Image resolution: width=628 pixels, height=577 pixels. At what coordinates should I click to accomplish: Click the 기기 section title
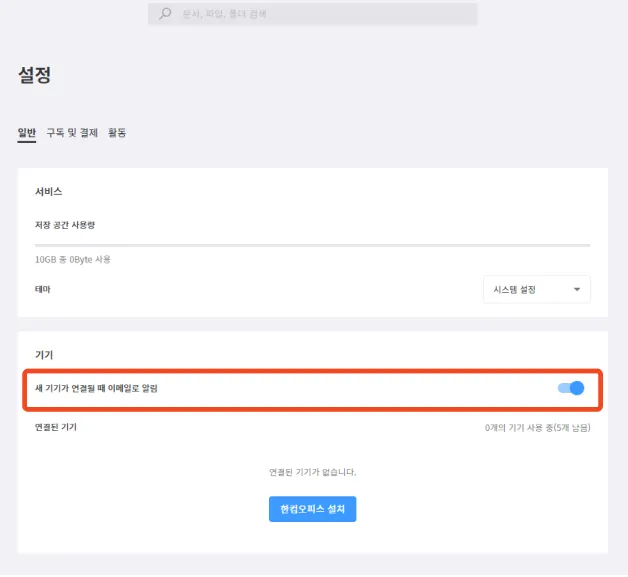point(43,355)
